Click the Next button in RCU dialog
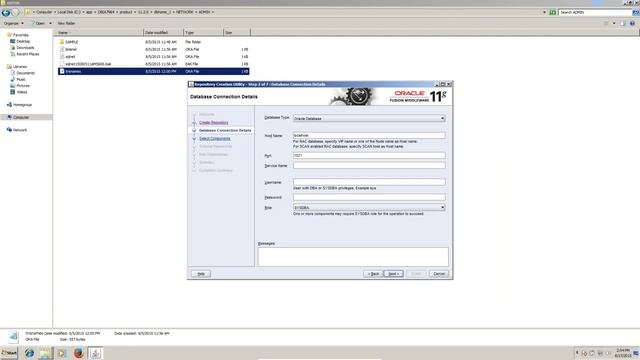 (393, 273)
